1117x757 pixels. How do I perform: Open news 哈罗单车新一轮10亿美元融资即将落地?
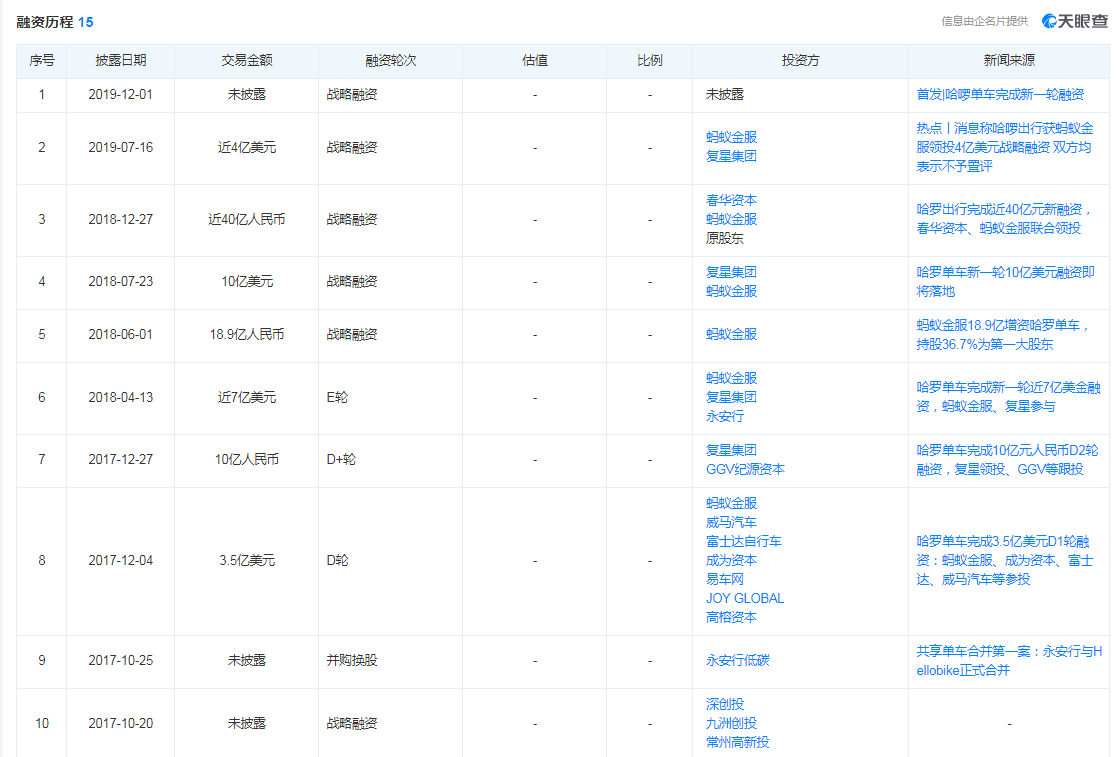[1004, 281]
